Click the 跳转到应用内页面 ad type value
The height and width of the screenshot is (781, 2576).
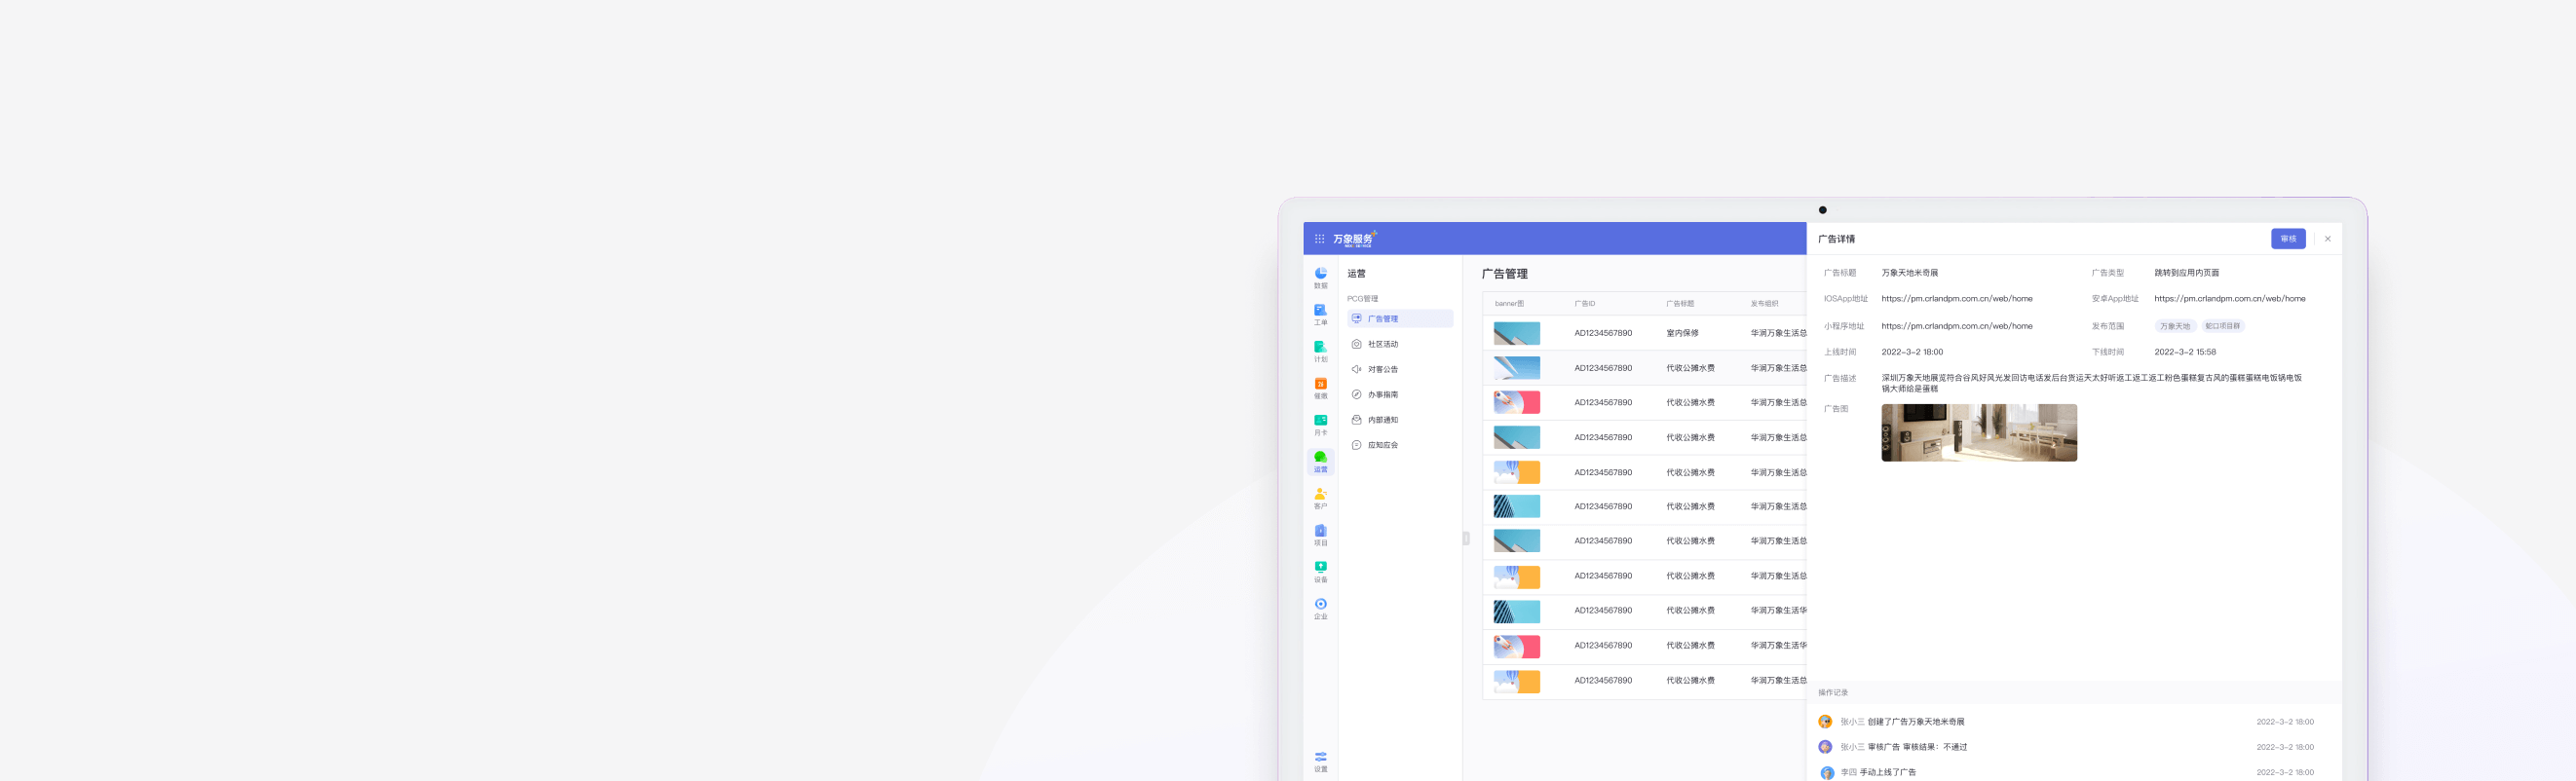[x=2186, y=273]
